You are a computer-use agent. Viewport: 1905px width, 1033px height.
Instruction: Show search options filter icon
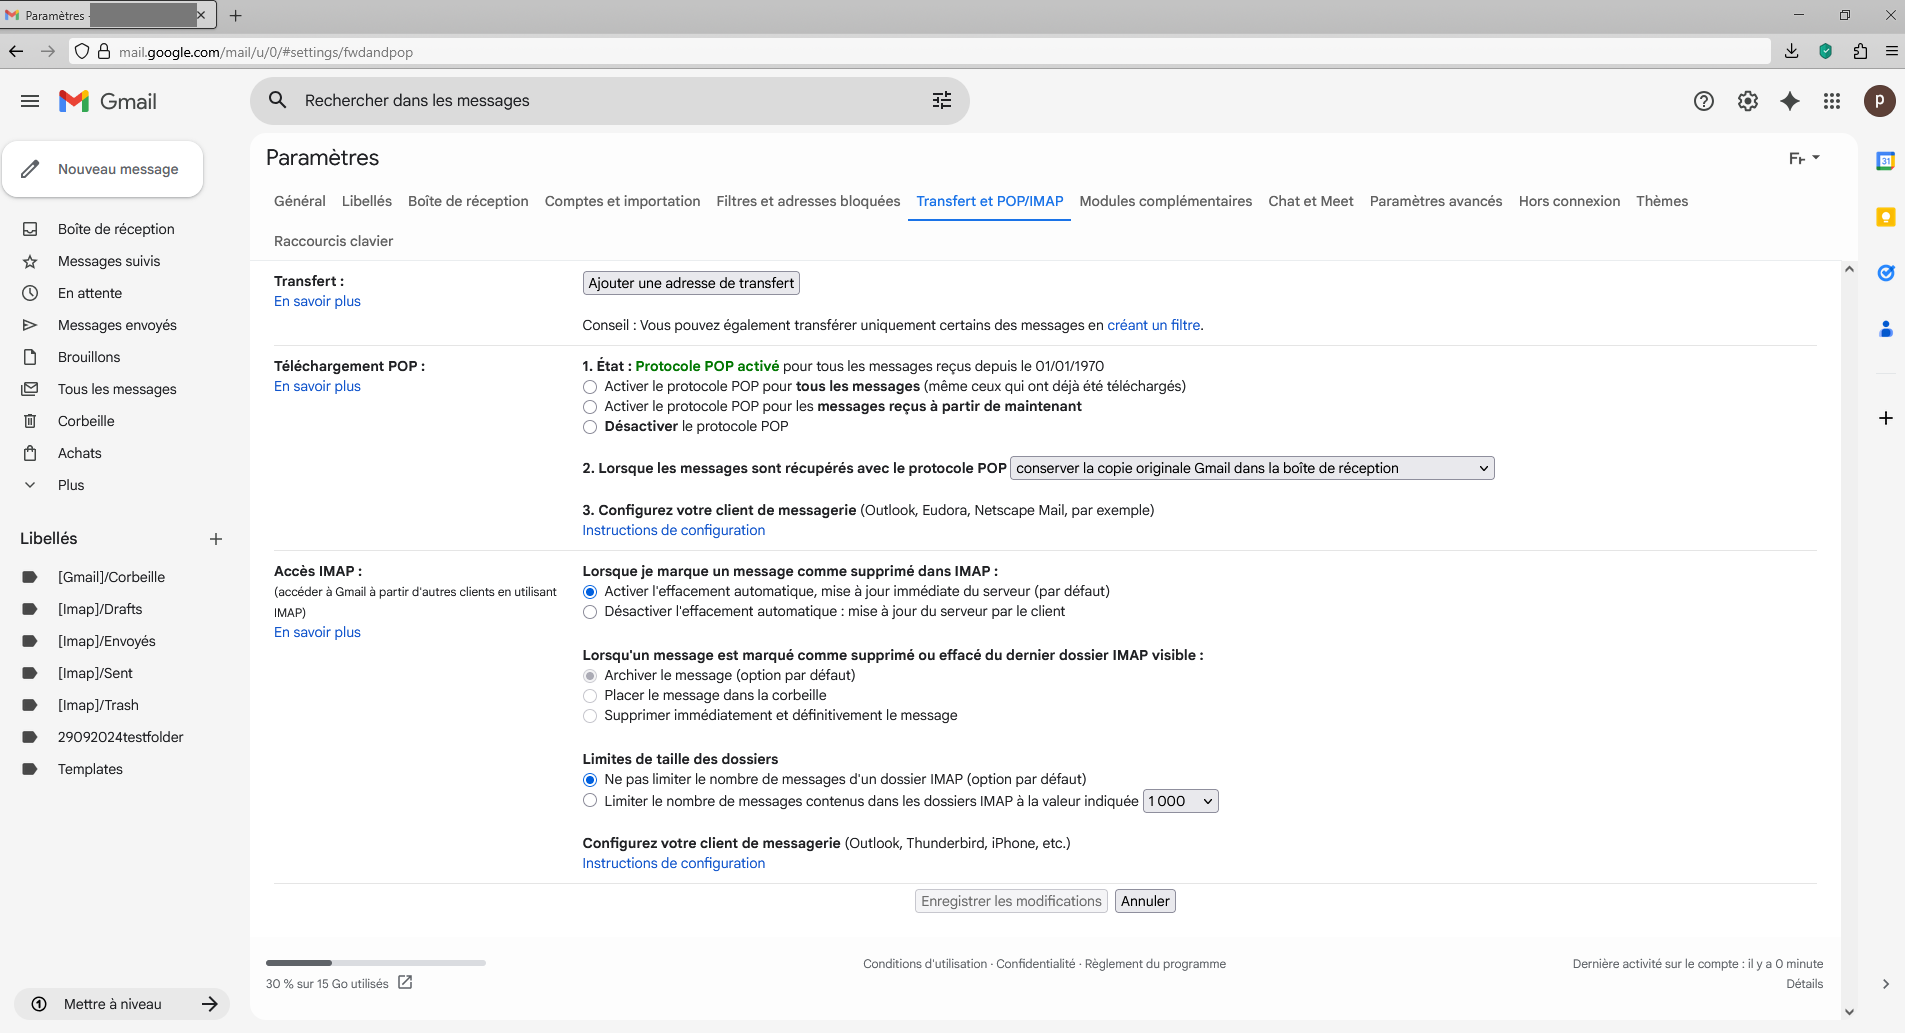click(942, 100)
